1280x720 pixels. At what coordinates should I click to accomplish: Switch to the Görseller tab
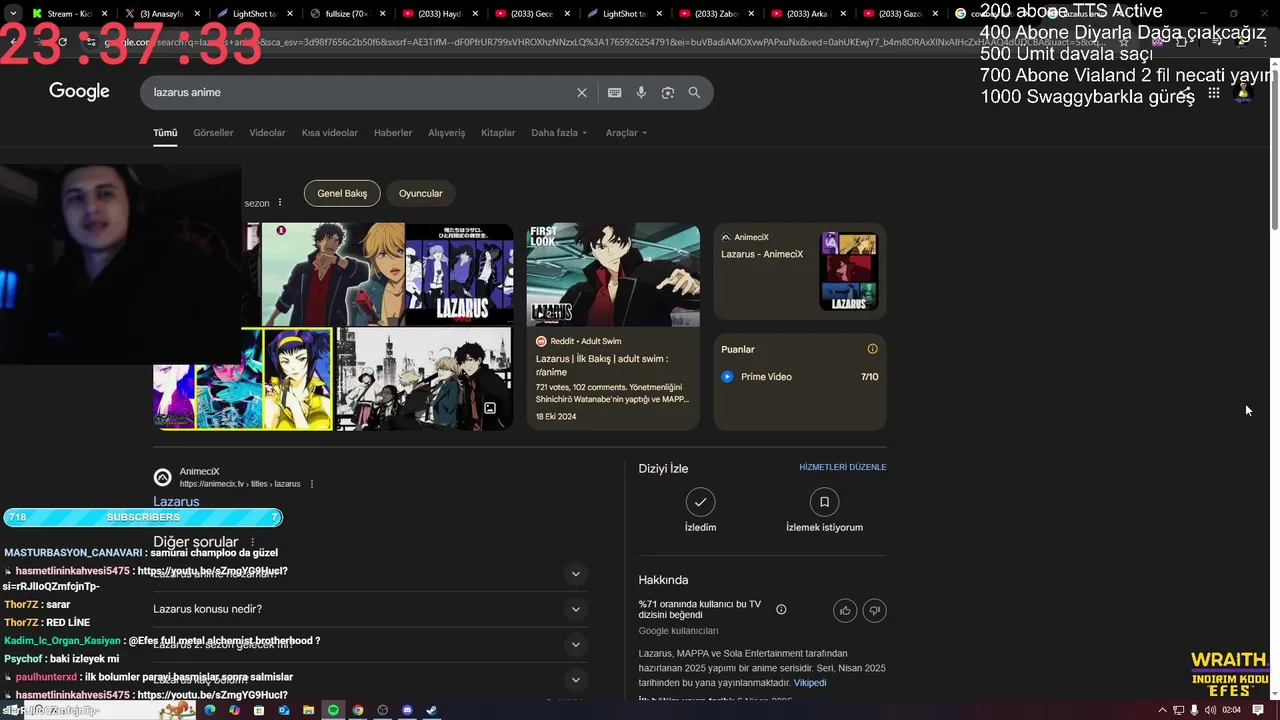point(213,133)
